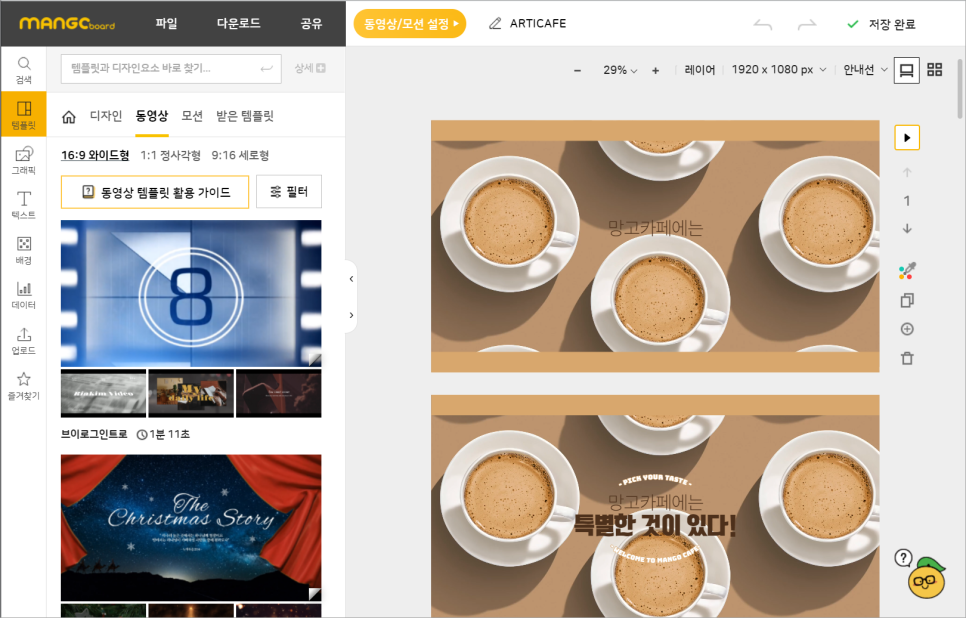This screenshot has height=618, width=966.
Task: Select 9:16 세로형 ratio option
Action: coord(240,155)
